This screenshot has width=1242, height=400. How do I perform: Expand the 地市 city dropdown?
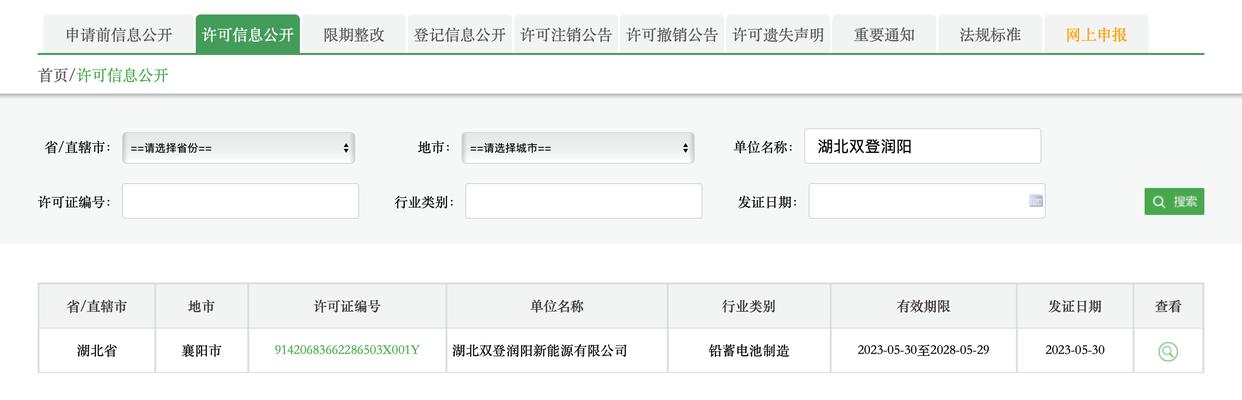click(x=578, y=148)
